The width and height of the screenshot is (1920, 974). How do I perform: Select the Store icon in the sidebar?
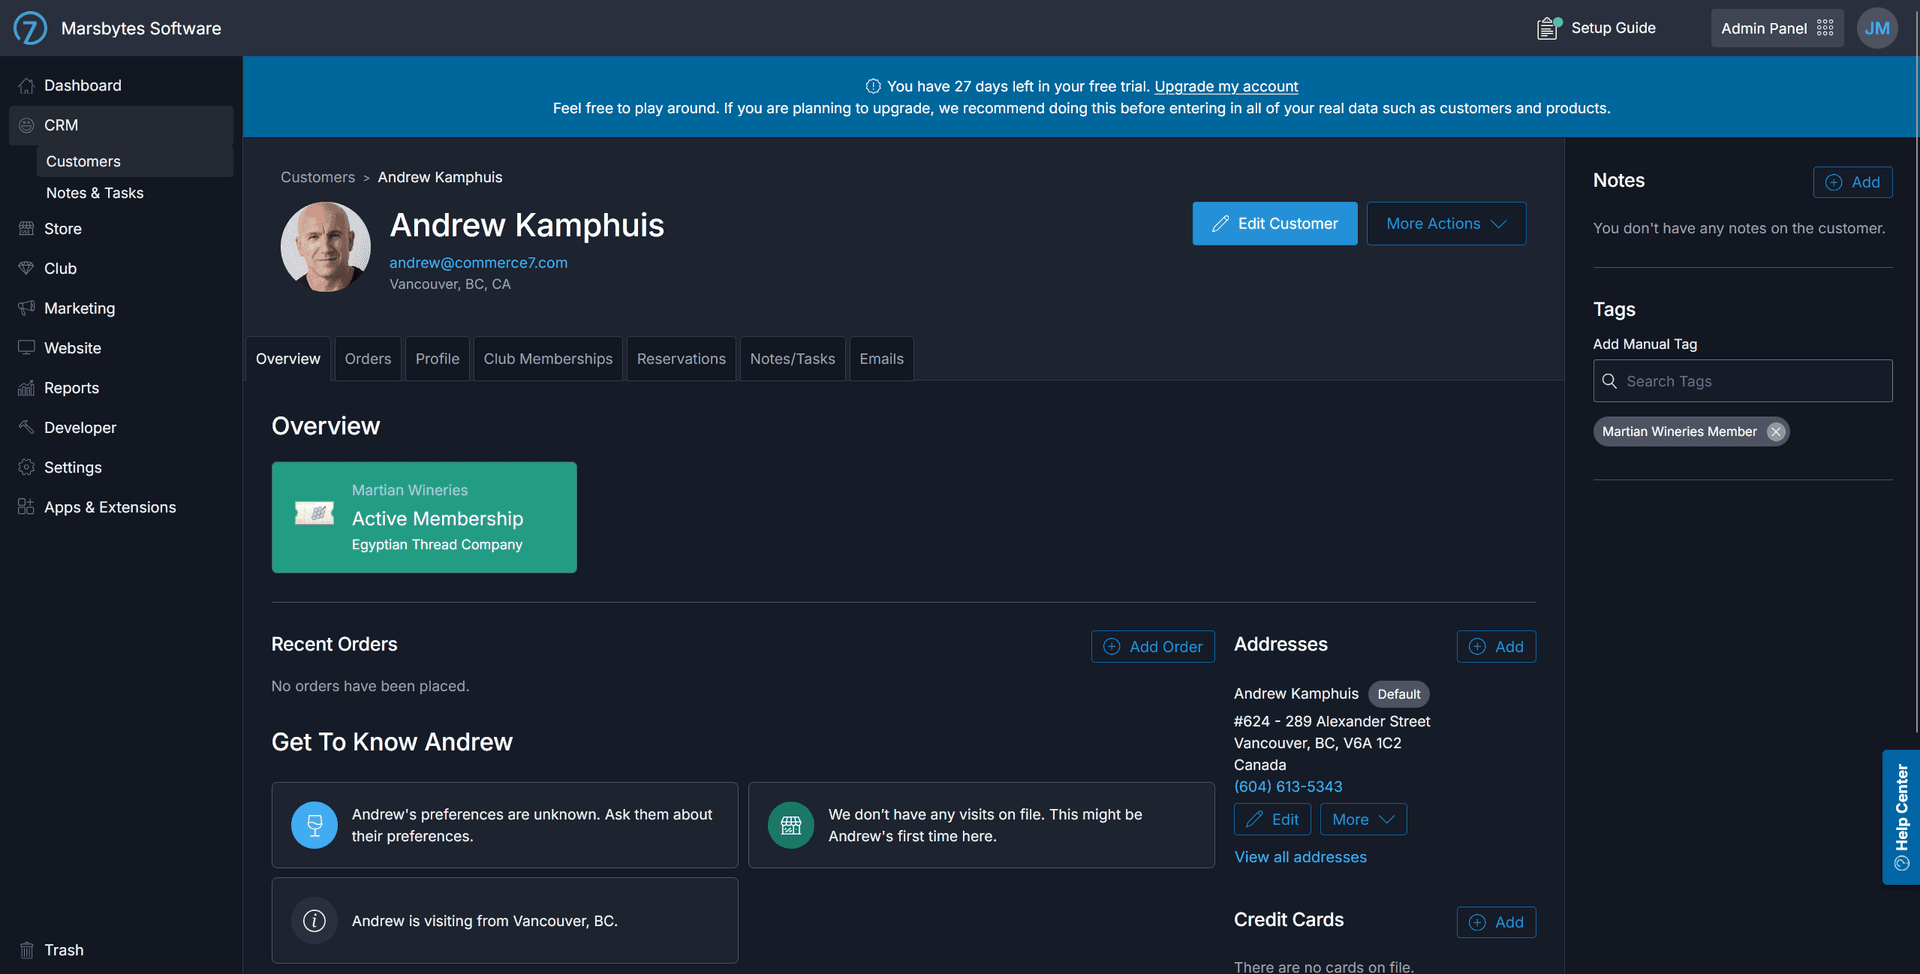click(26, 228)
